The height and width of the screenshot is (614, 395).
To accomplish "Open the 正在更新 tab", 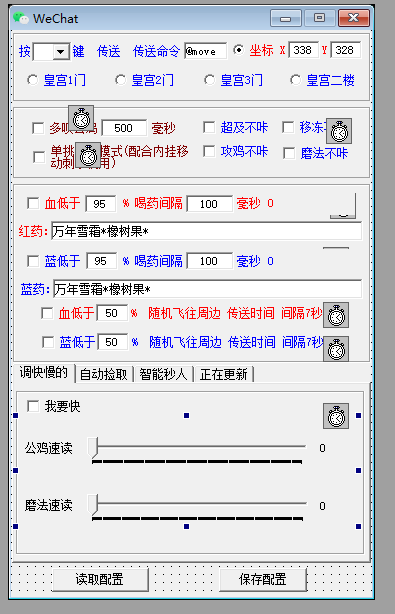I will pyautogui.click(x=224, y=374).
